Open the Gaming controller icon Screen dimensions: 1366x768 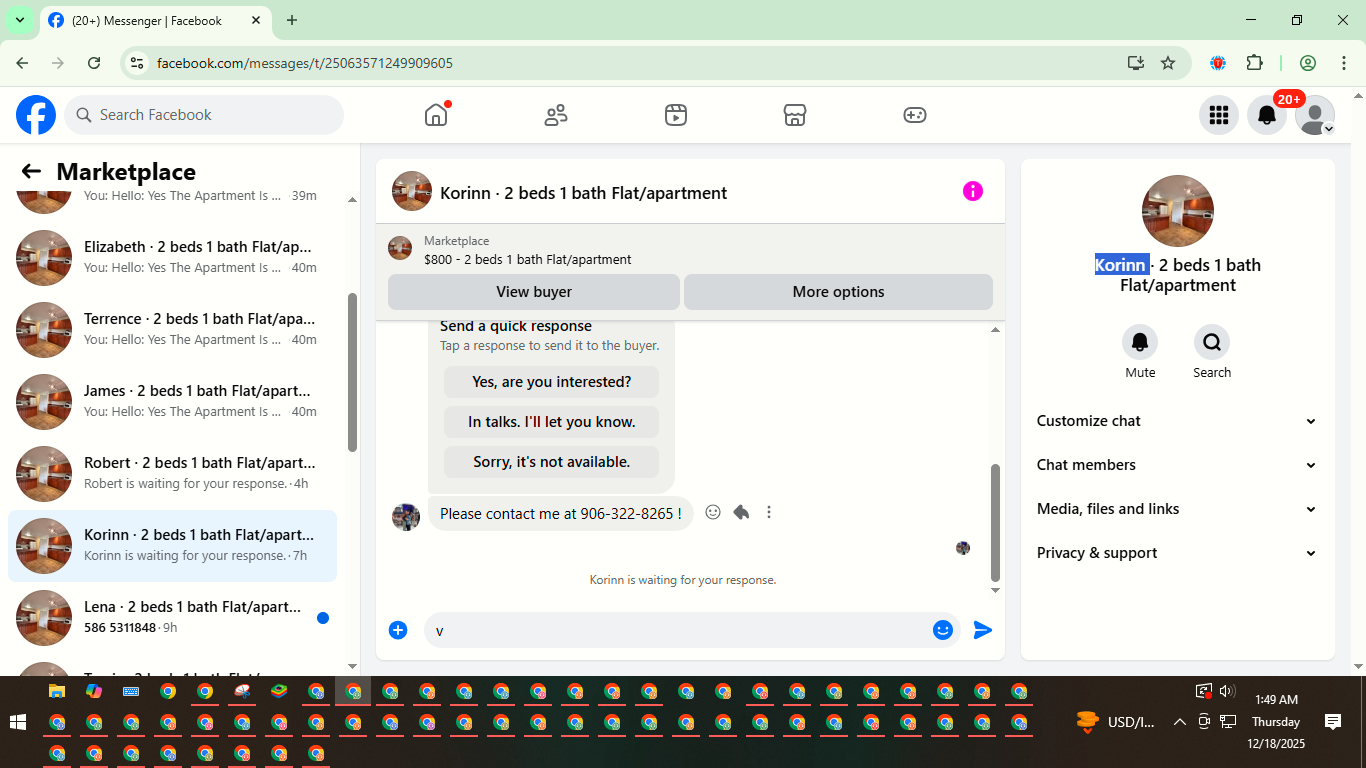click(915, 115)
